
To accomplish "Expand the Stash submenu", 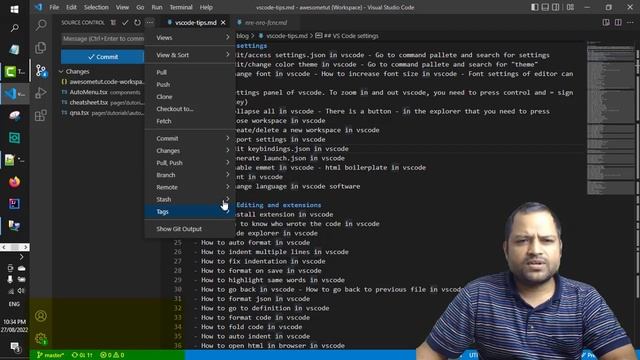I will [190, 199].
